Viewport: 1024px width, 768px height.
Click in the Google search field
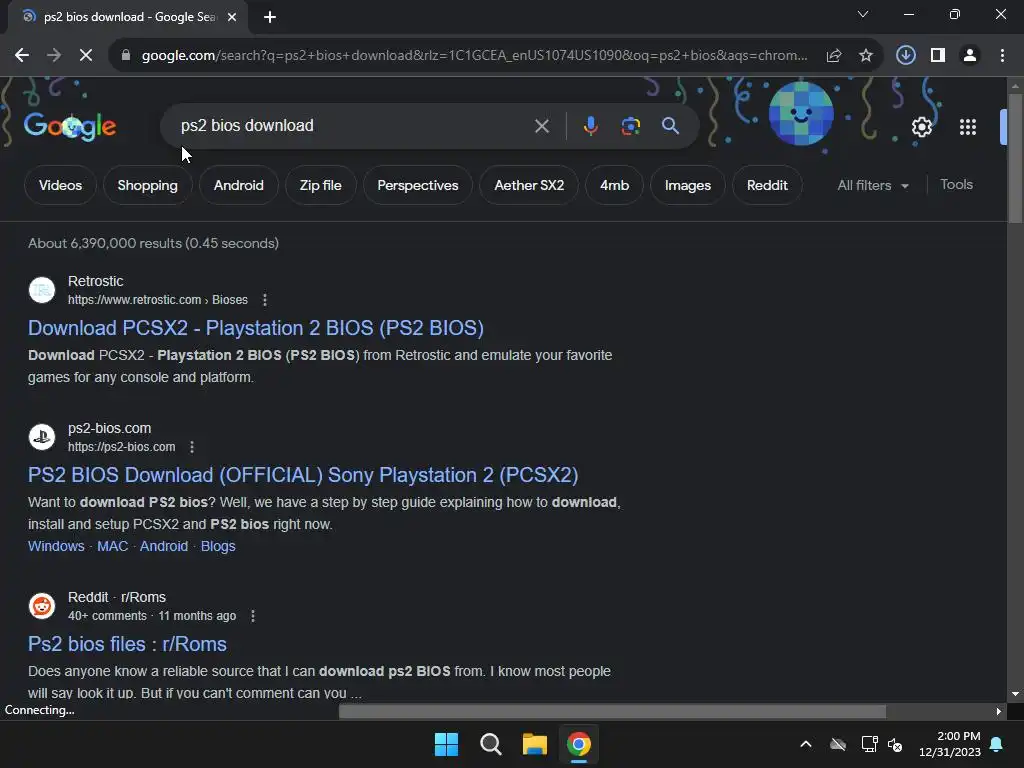click(x=353, y=126)
